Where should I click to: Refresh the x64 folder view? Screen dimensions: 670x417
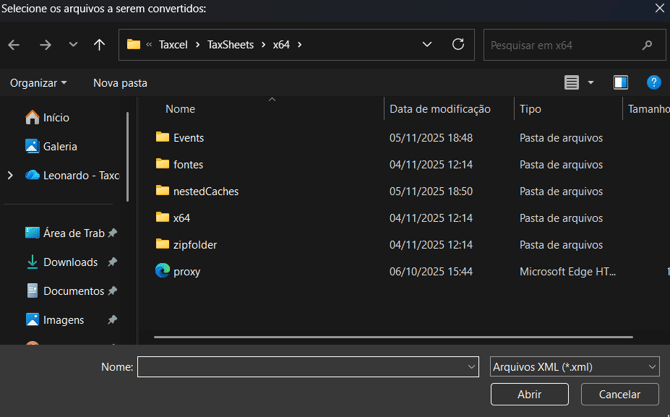click(458, 45)
